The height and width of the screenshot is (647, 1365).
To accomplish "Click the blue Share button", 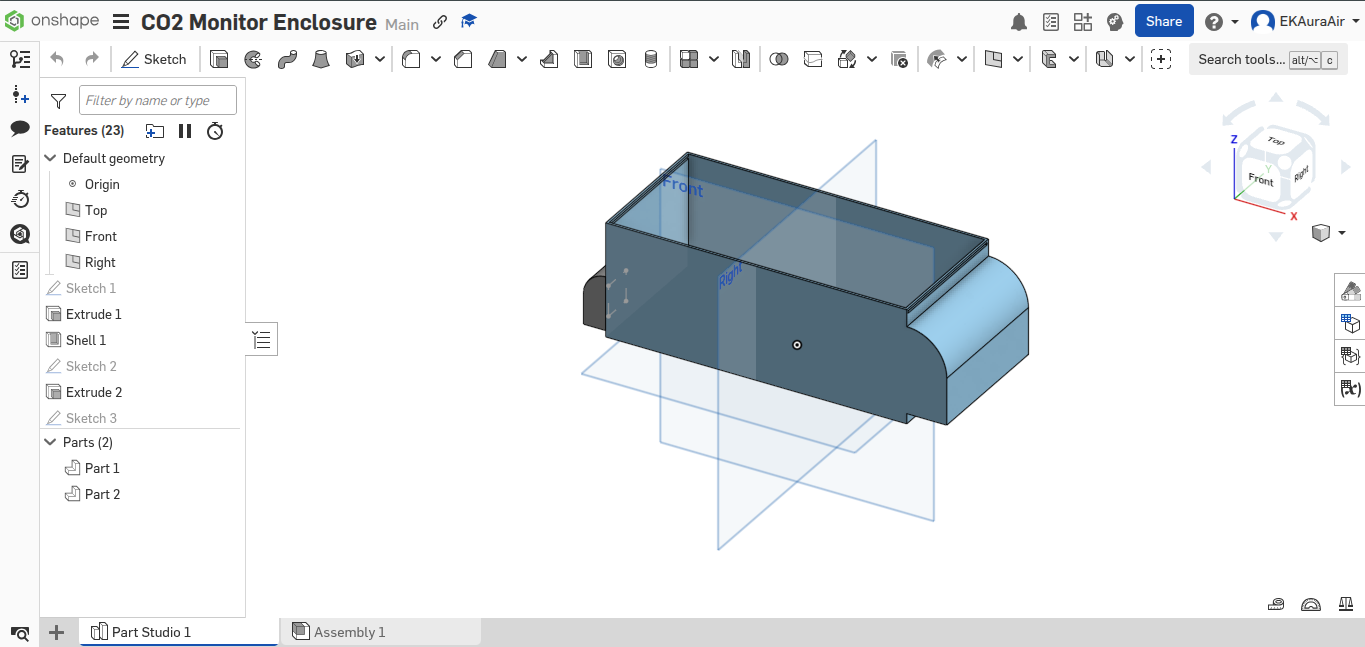I will [1163, 20].
